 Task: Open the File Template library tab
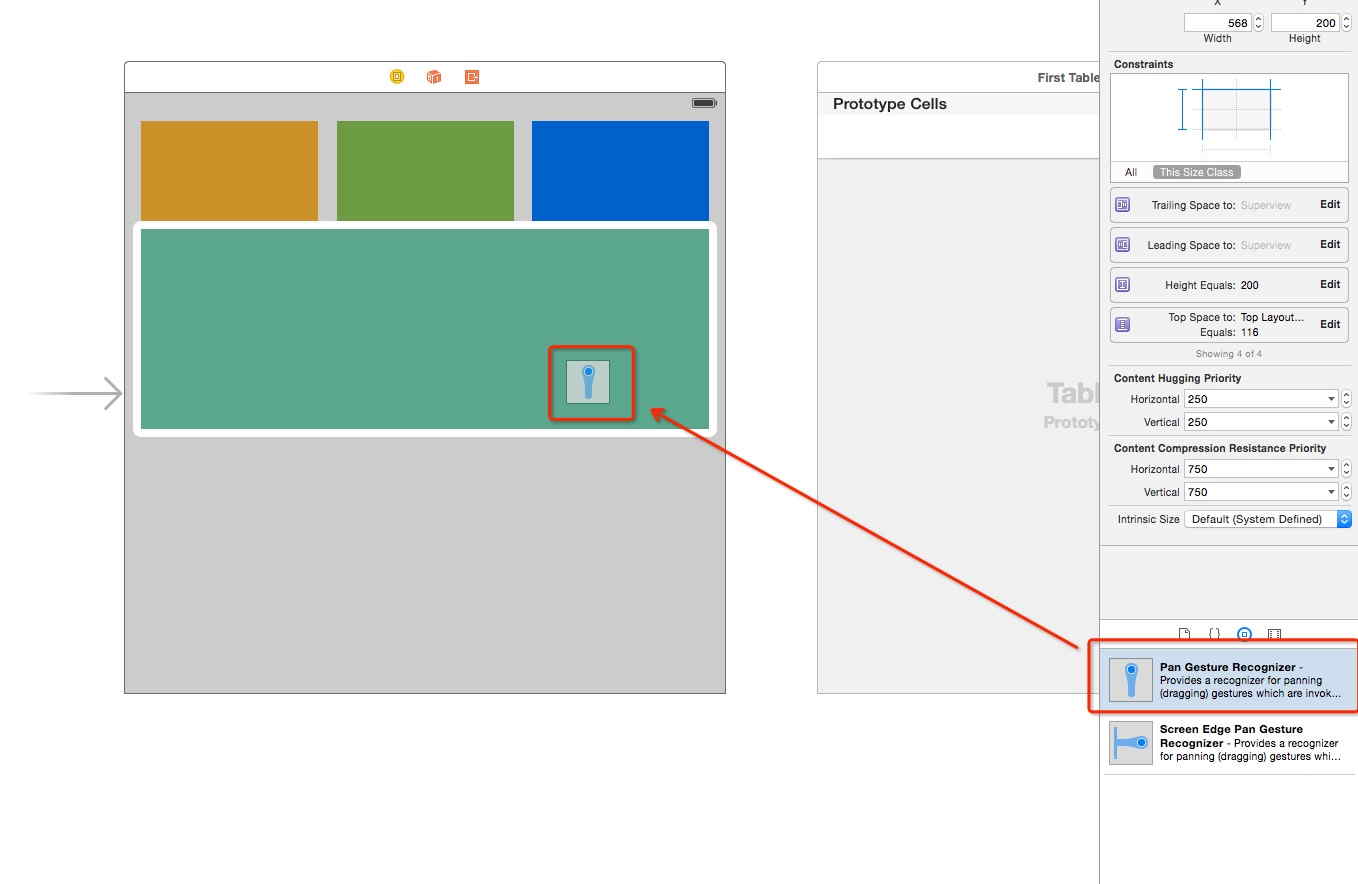tap(1185, 634)
